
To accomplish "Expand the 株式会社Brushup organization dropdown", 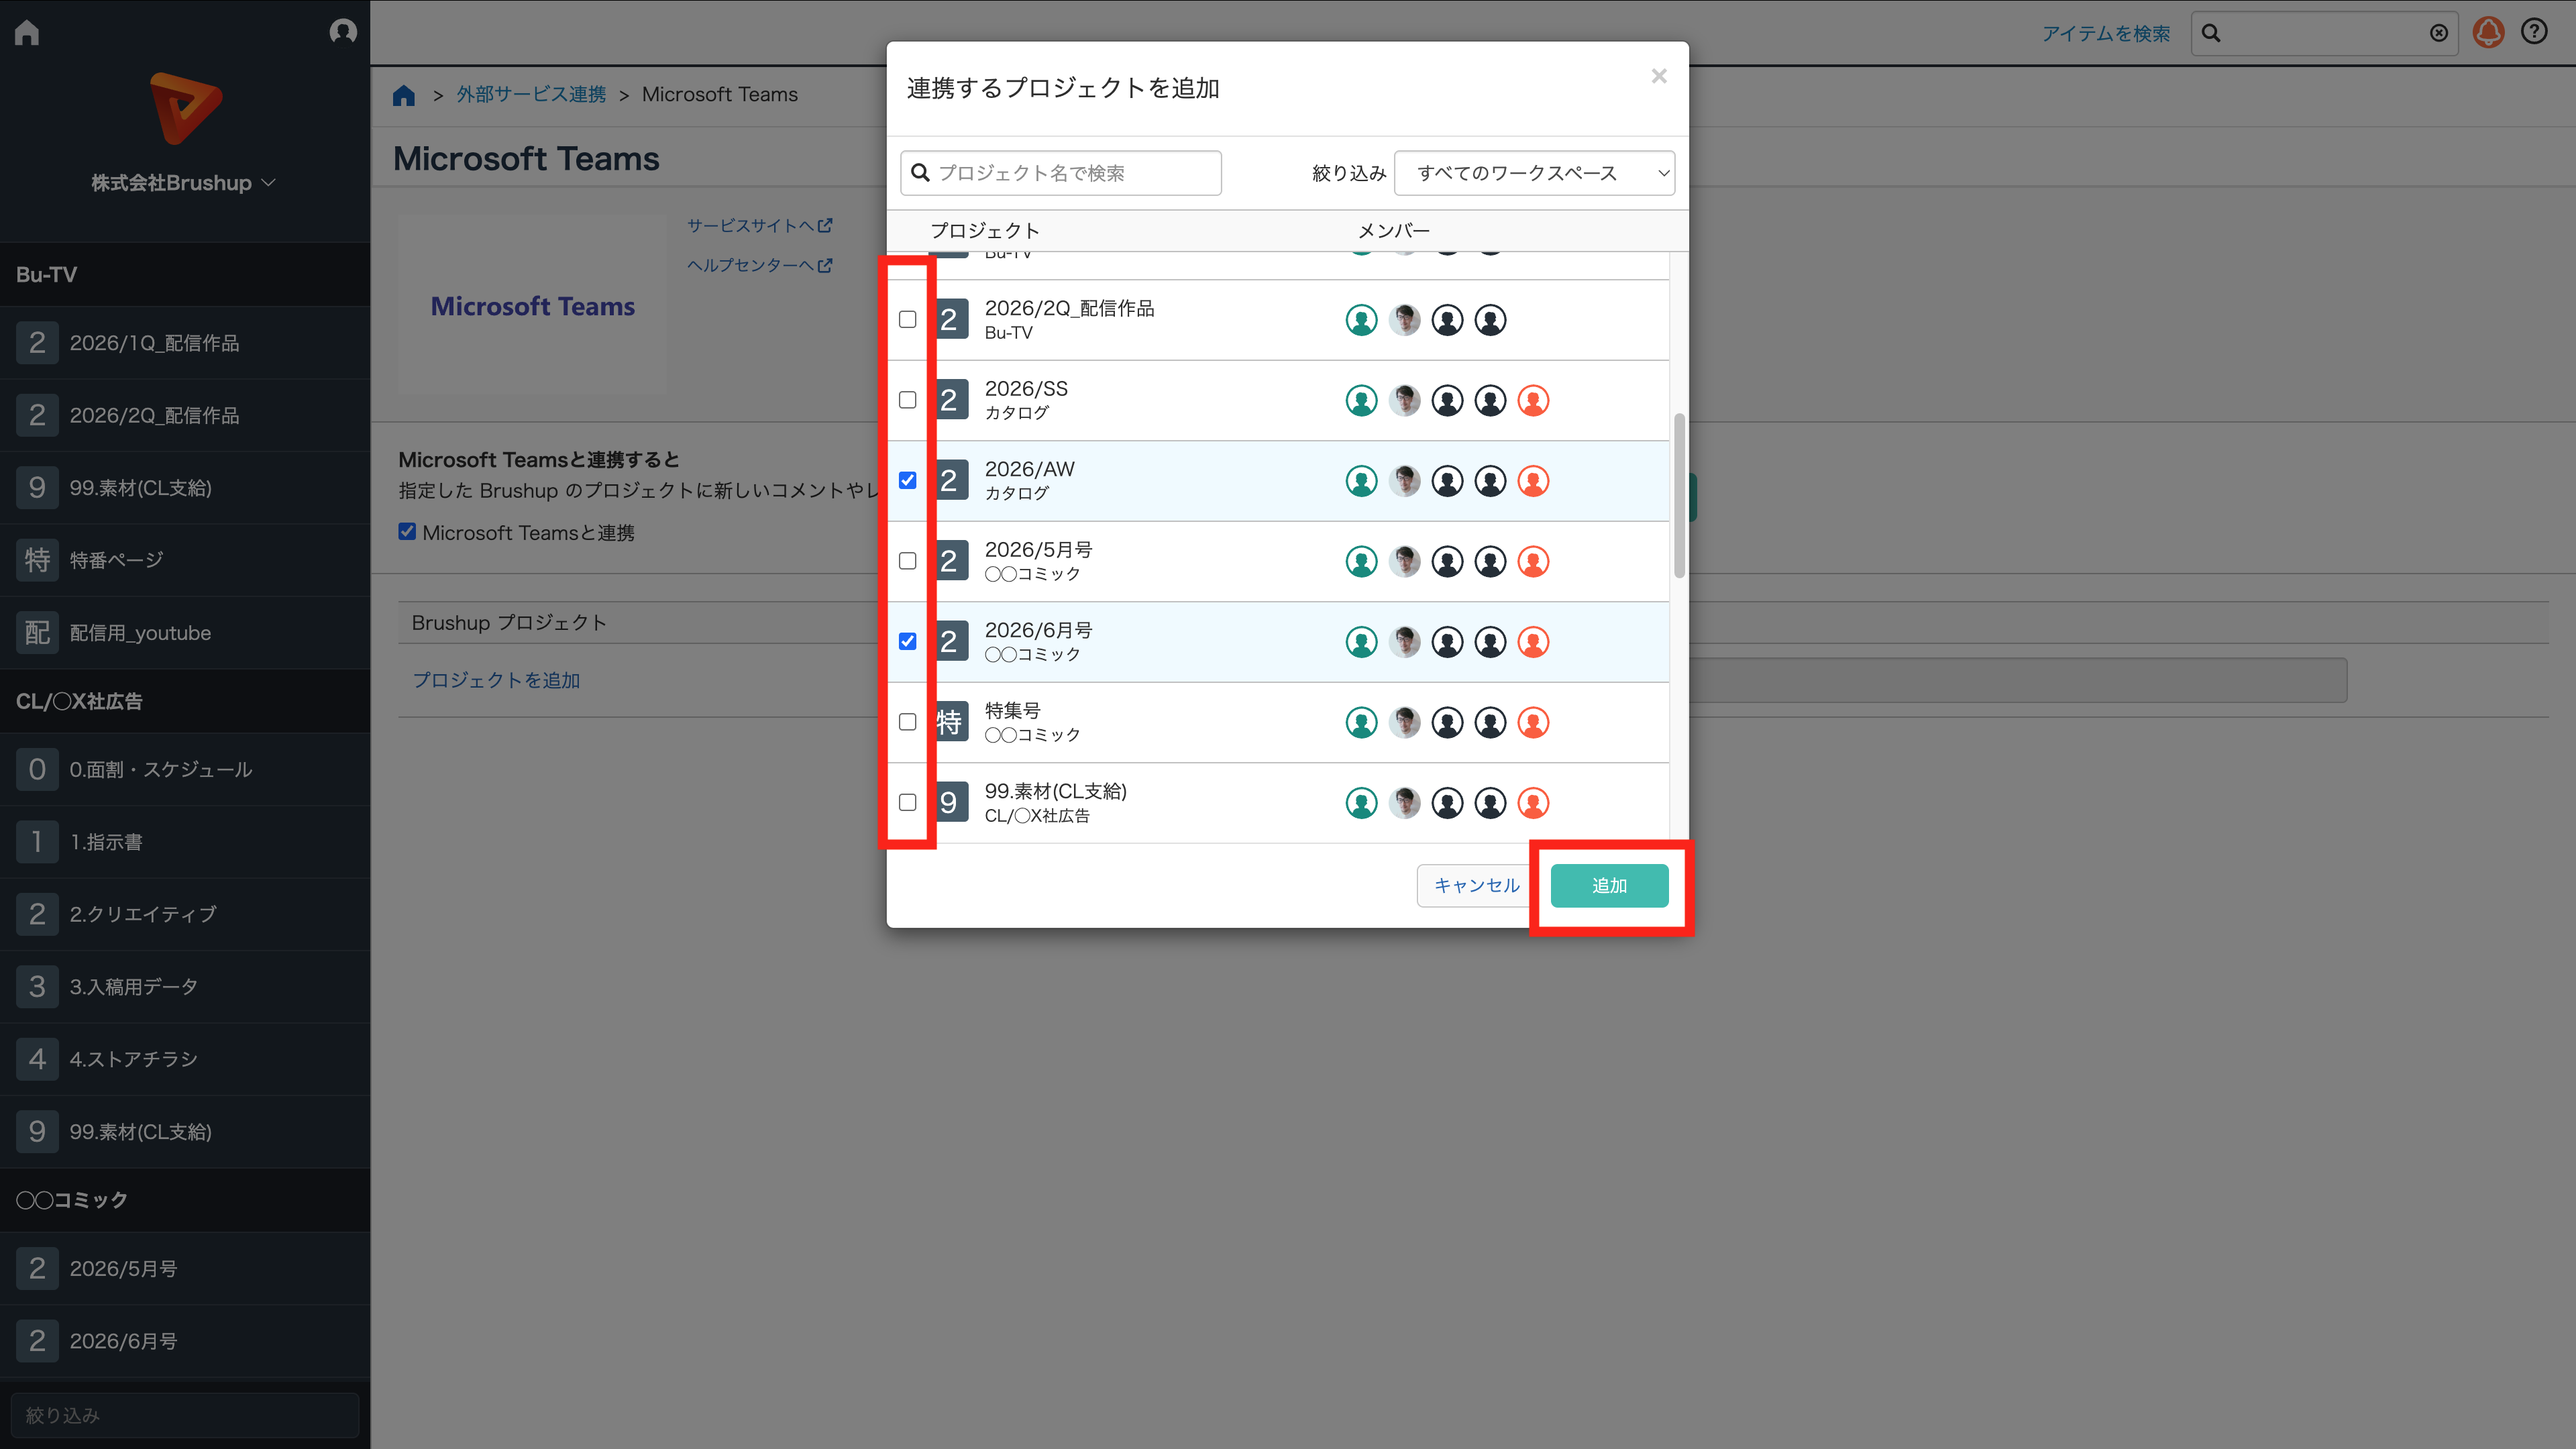I will (x=184, y=183).
